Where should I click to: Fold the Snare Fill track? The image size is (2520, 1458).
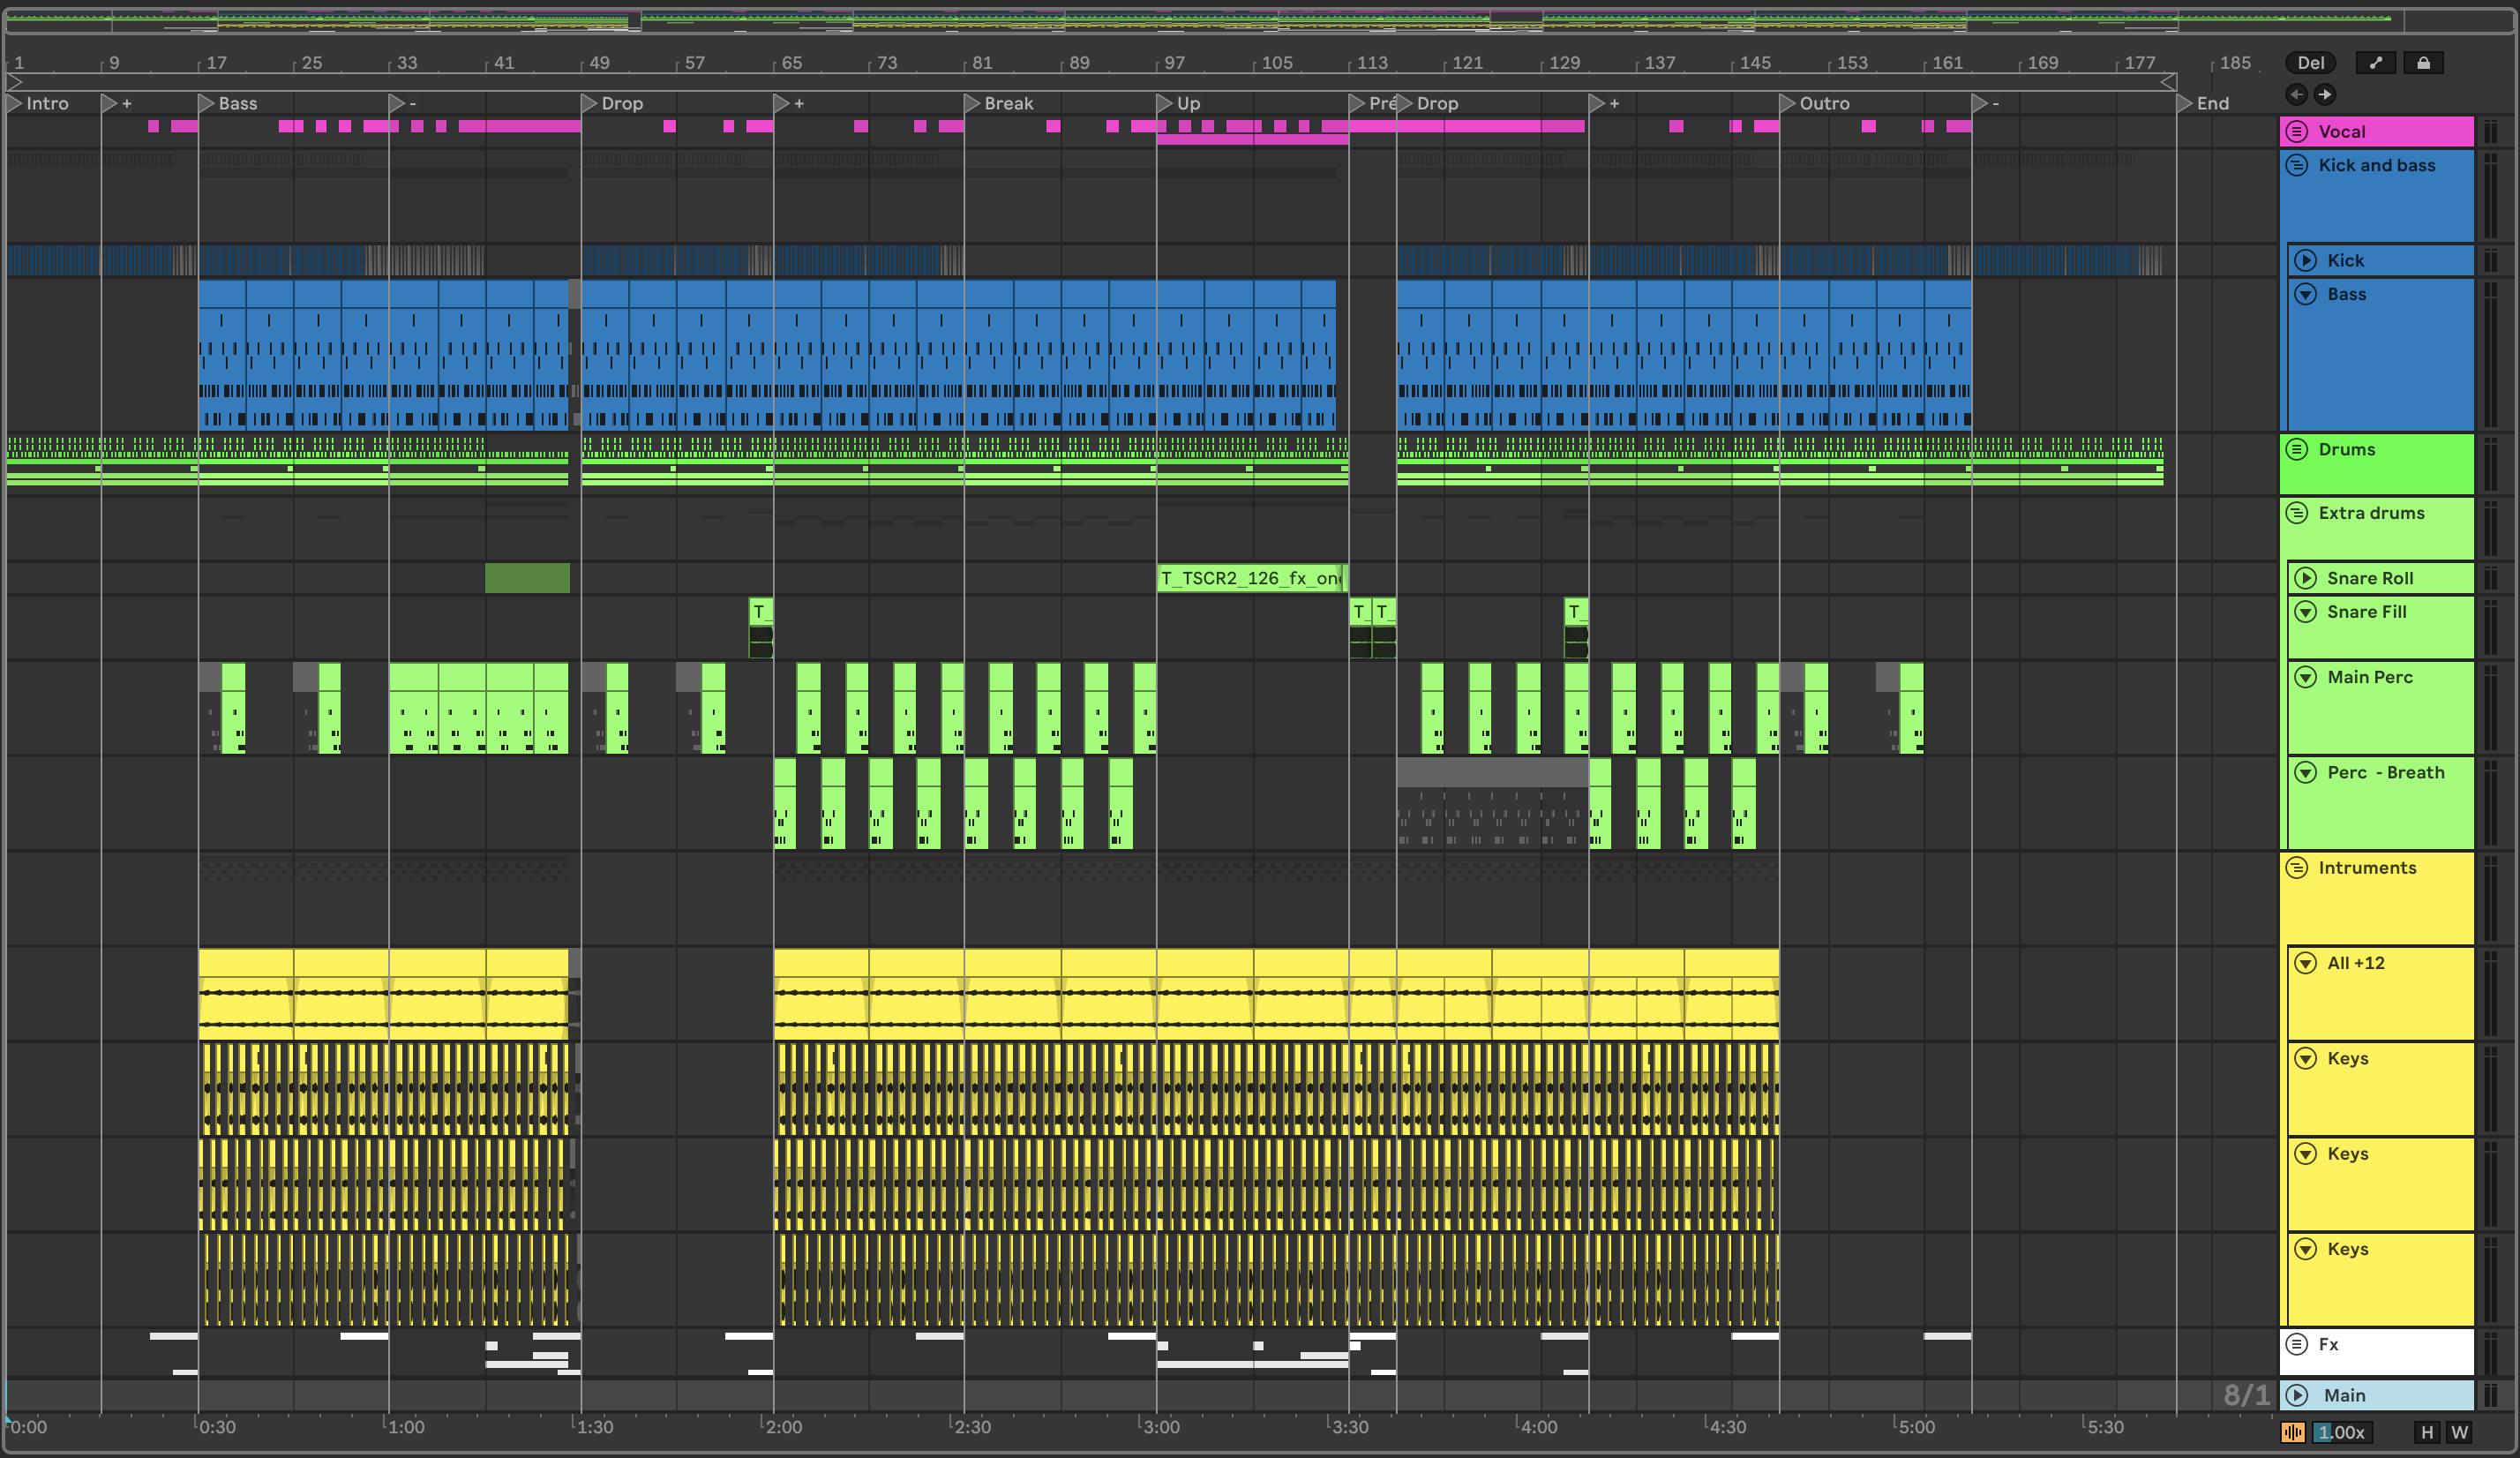click(x=2305, y=612)
